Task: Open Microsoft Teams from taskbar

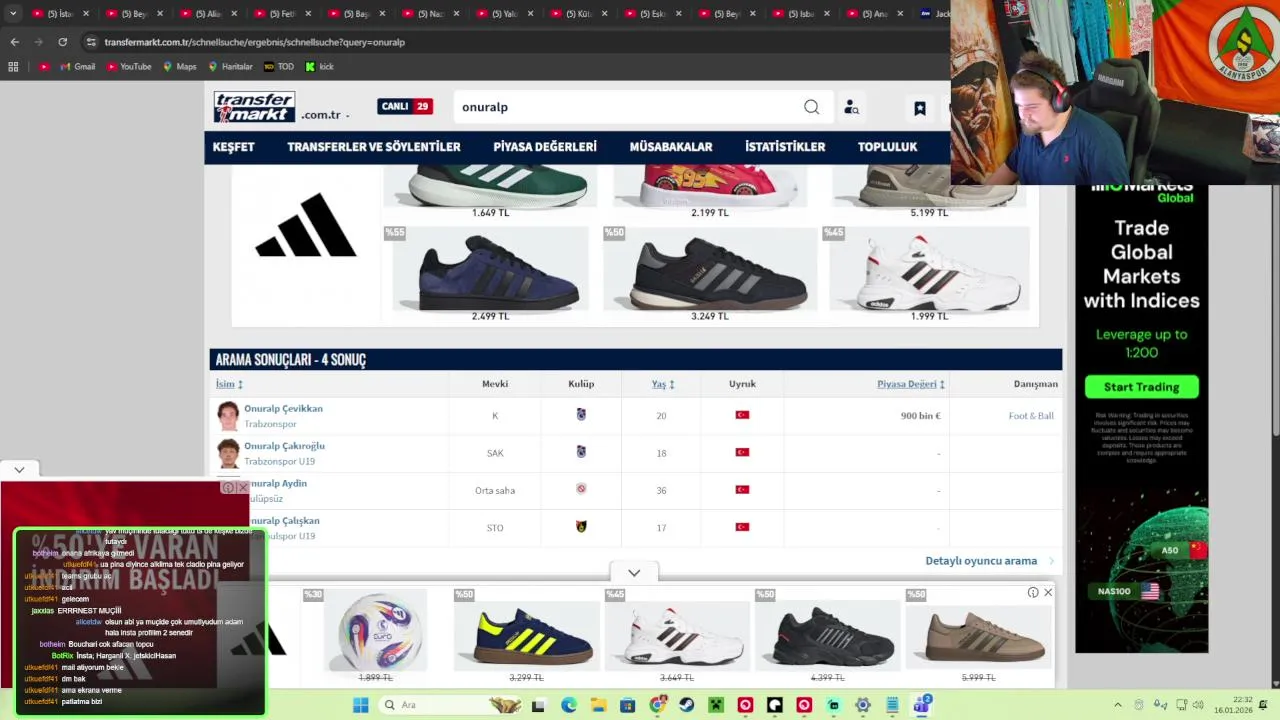Action: [x=922, y=705]
